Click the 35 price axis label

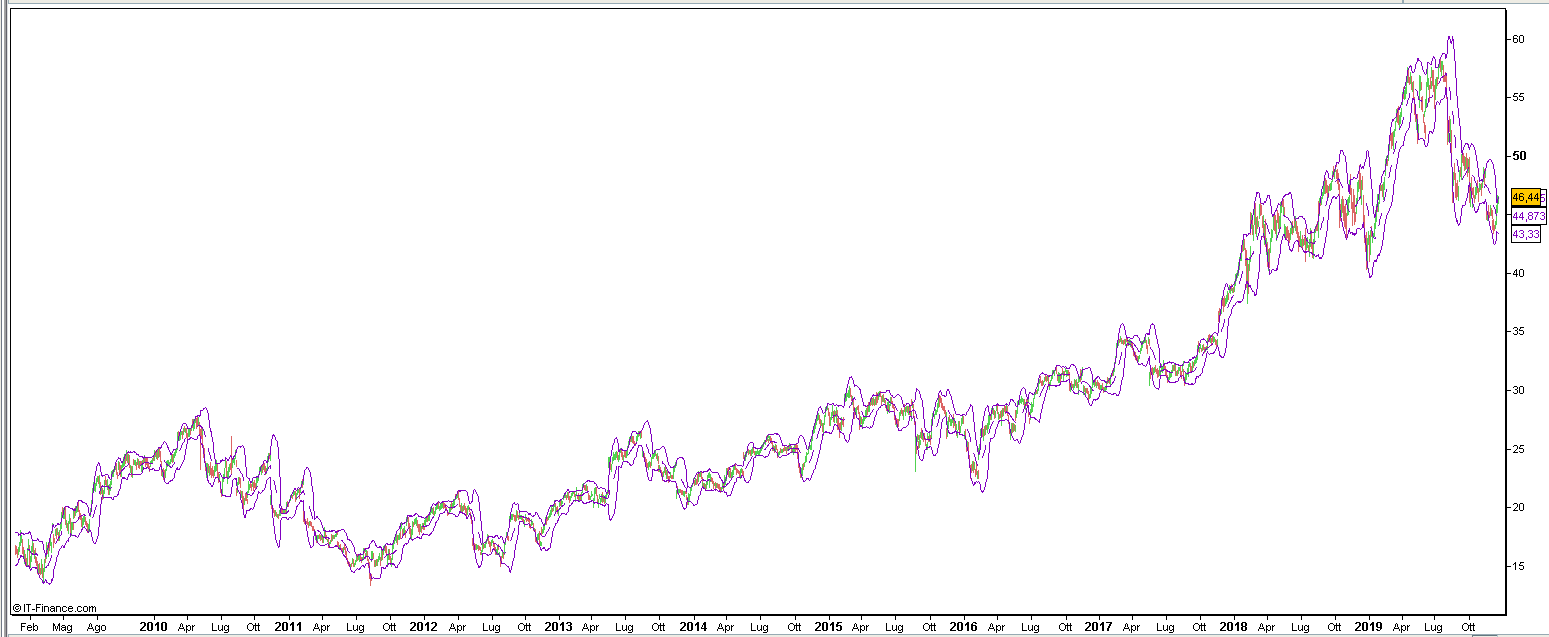point(1518,331)
